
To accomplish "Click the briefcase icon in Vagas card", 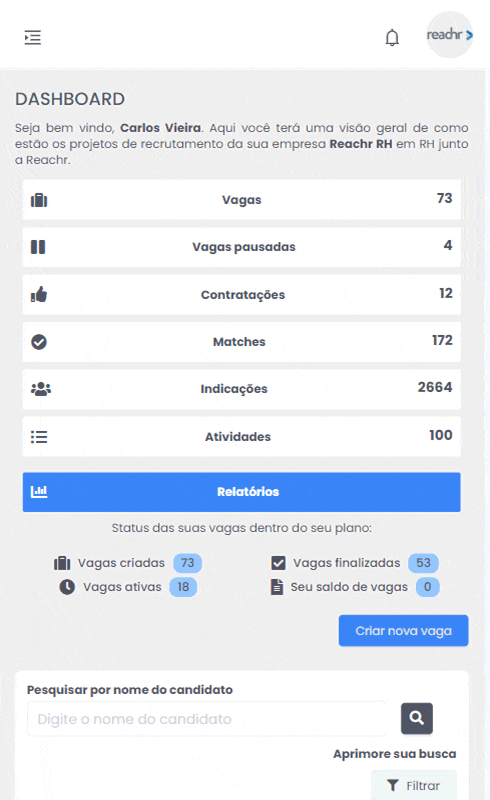I will (39, 200).
